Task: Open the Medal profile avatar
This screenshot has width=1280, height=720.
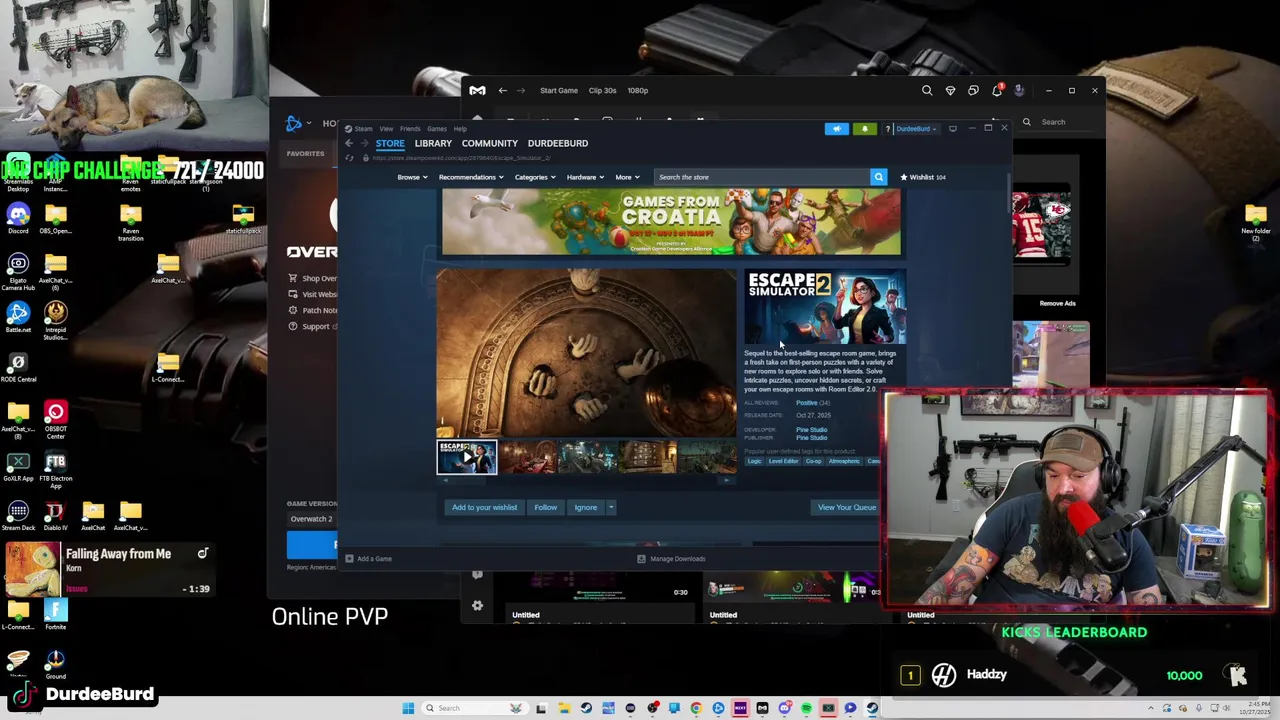Action: pyautogui.click(x=1019, y=90)
